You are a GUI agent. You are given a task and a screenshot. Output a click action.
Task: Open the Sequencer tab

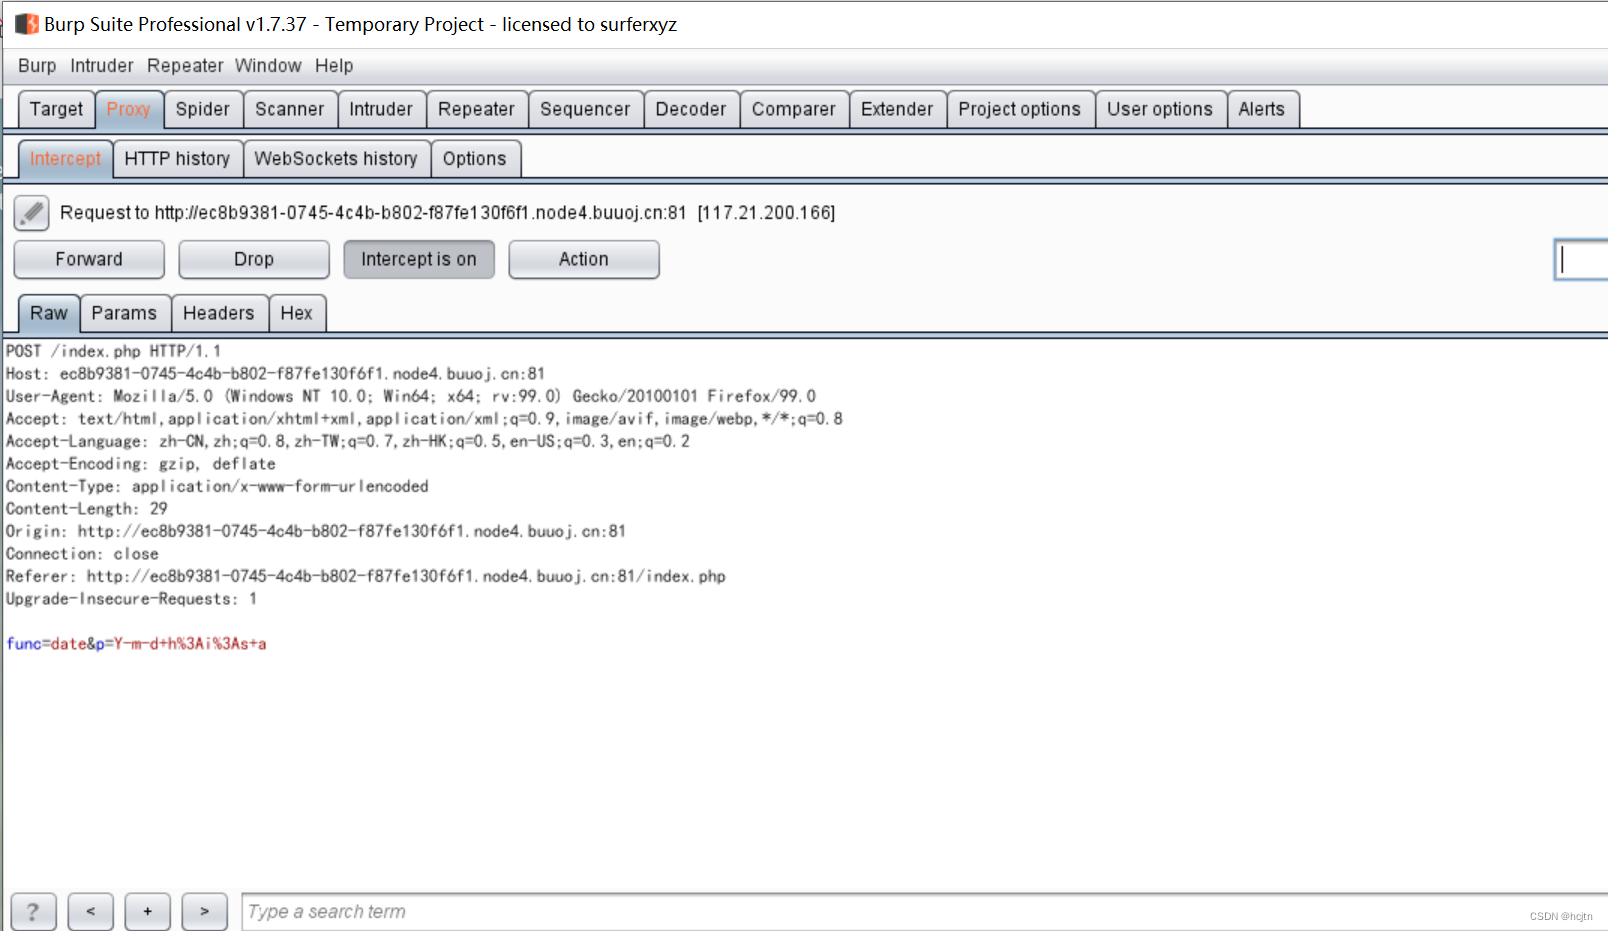coord(585,109)
